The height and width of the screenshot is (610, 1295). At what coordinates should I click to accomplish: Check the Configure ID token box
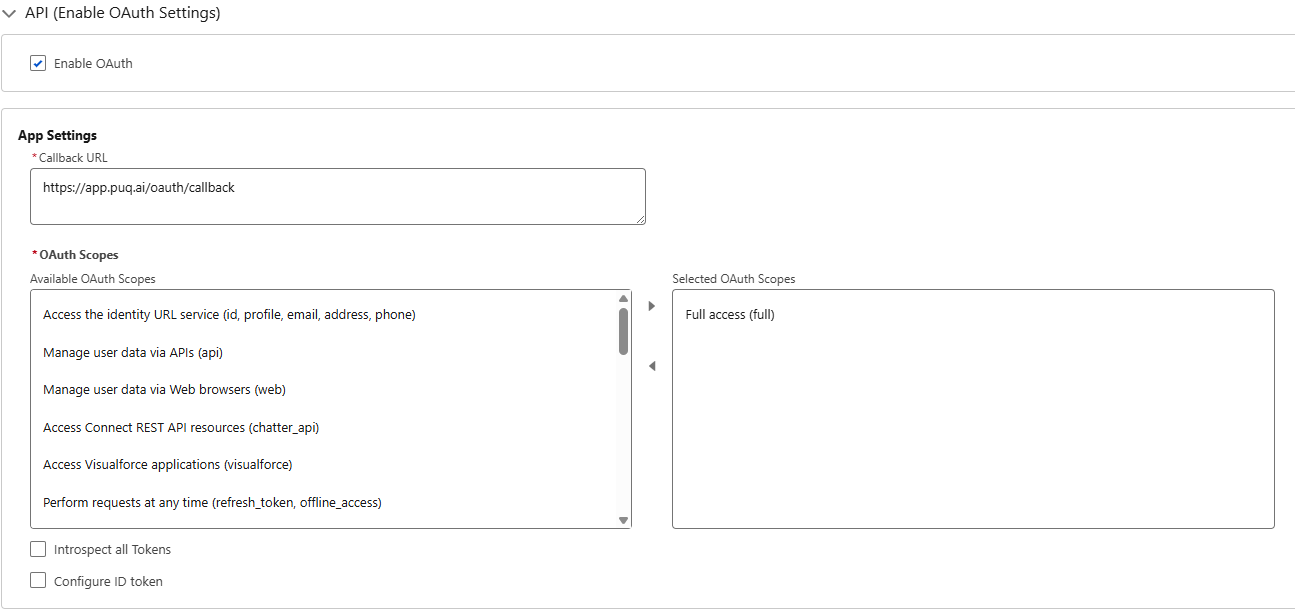(39, 581)
